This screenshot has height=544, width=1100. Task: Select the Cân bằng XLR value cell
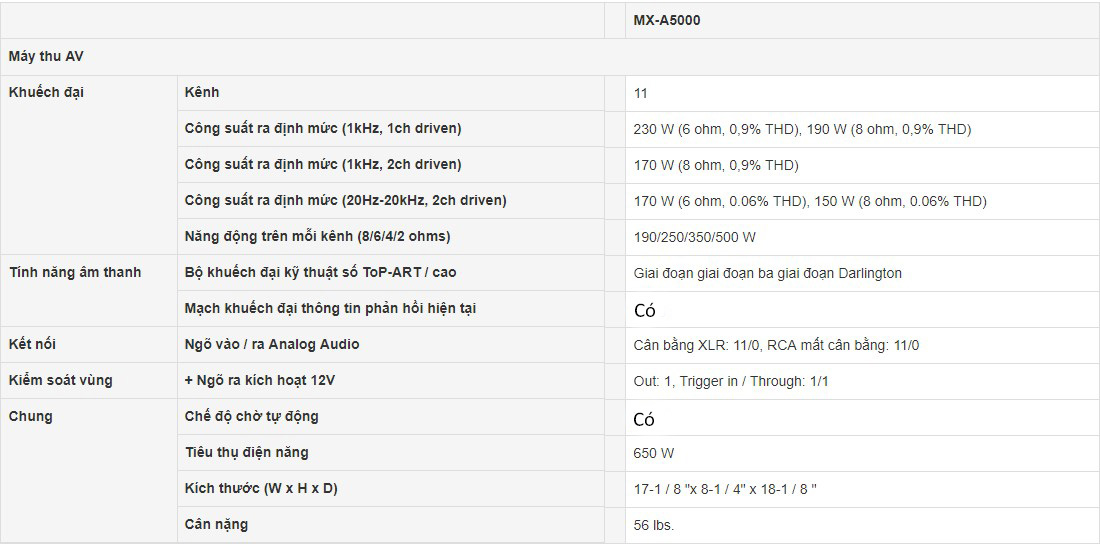coord(776,345)
